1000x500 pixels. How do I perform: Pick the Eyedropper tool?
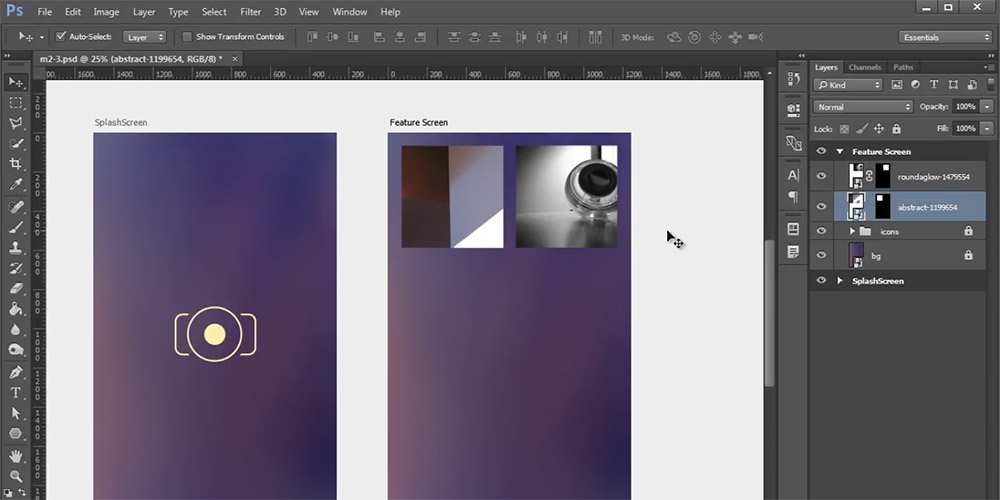(16, 186)
